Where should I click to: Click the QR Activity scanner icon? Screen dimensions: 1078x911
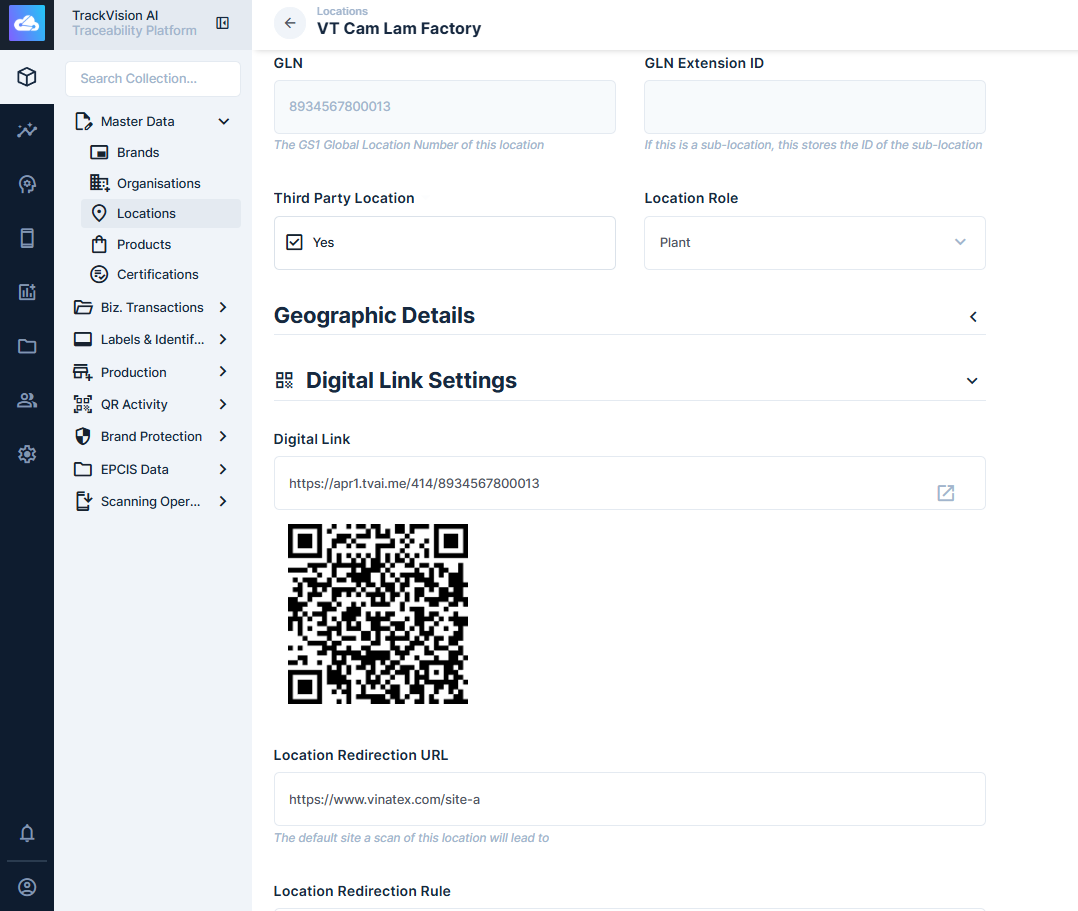click(83, 404)
